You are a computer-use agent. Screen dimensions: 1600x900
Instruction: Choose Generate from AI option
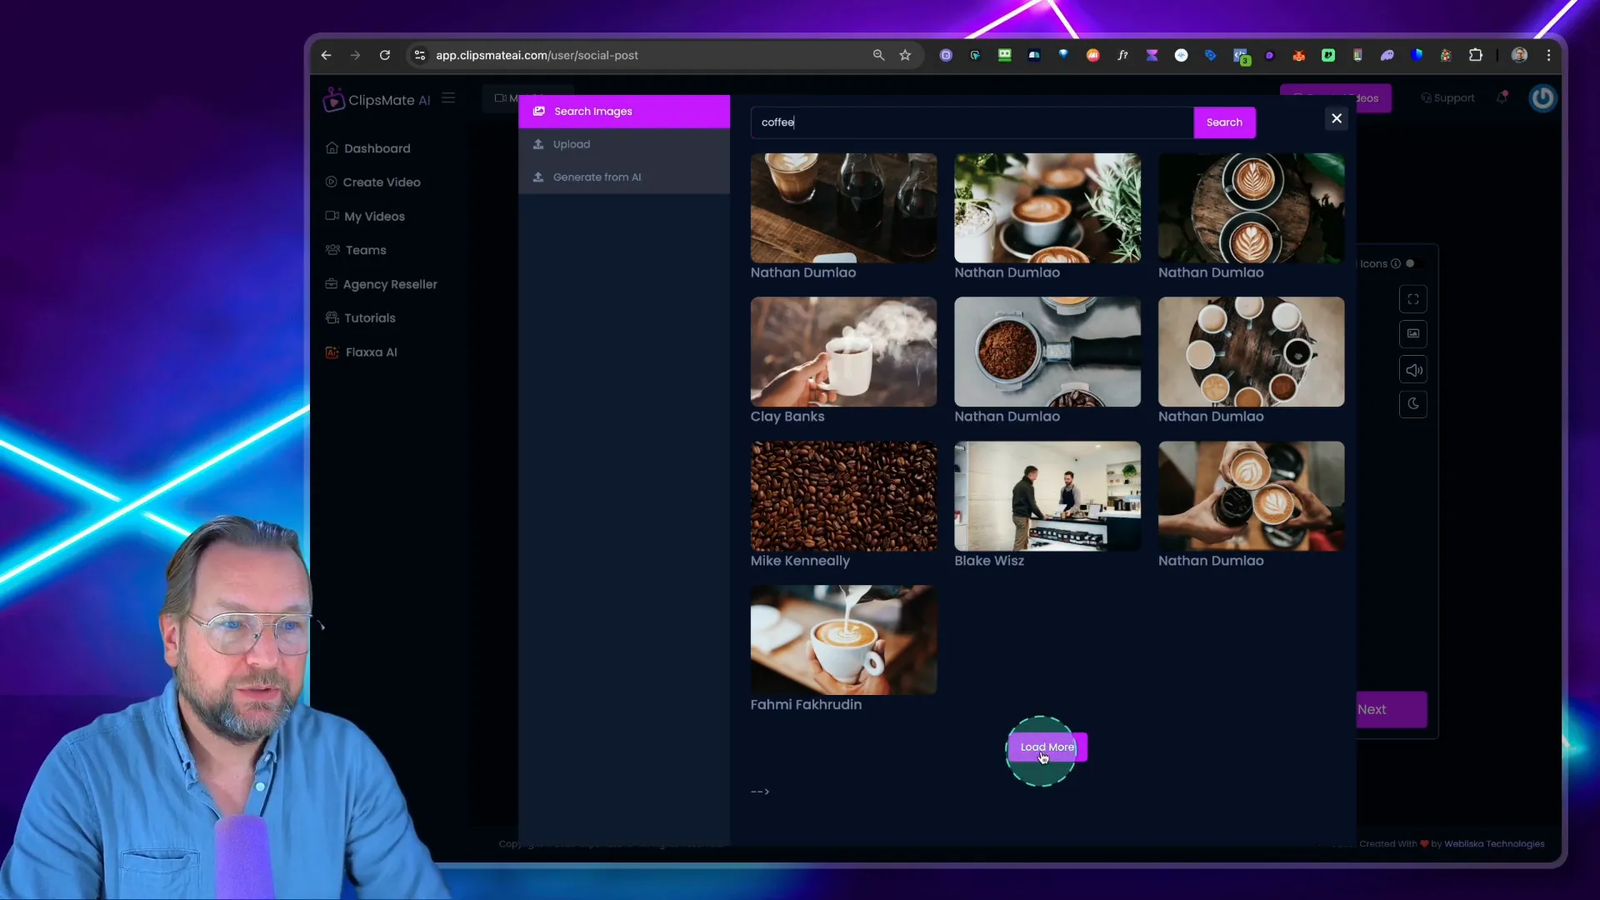coord(624,177)
